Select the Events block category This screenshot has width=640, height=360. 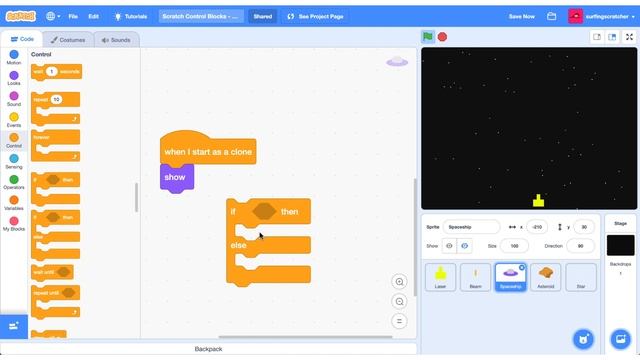(x=14, y=120)
